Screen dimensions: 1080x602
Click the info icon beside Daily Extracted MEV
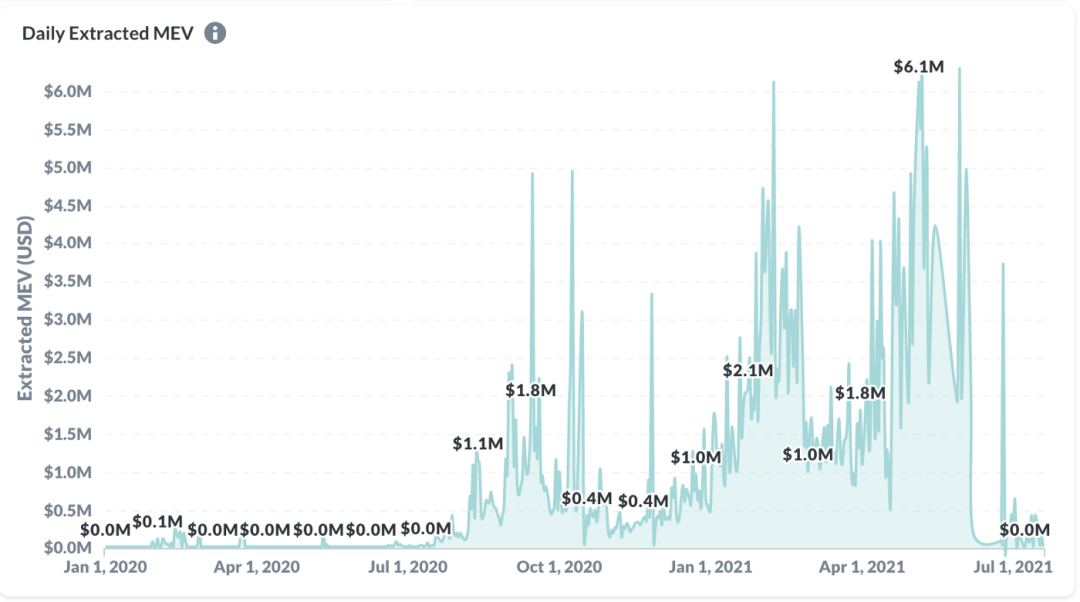[x=215, y=33]
